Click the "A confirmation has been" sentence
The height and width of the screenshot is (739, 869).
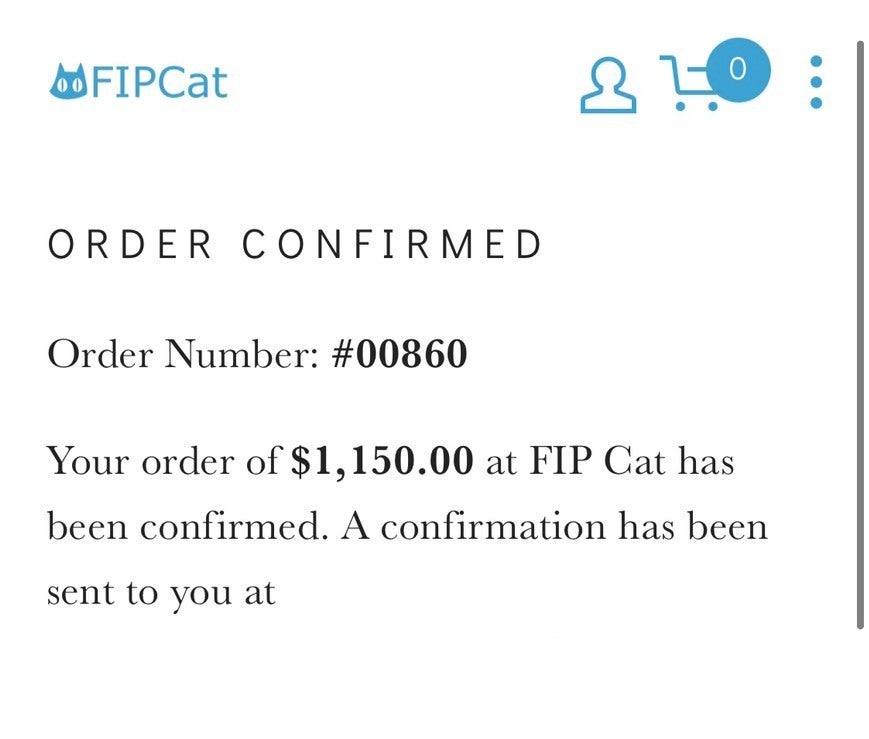[555, 527]
